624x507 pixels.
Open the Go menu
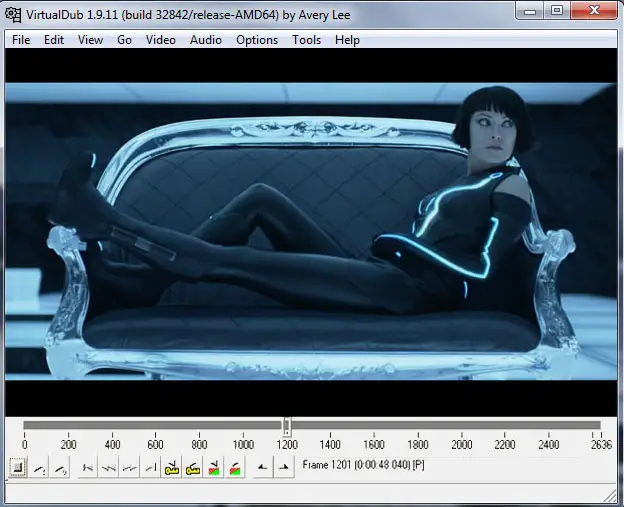(125, 40)
